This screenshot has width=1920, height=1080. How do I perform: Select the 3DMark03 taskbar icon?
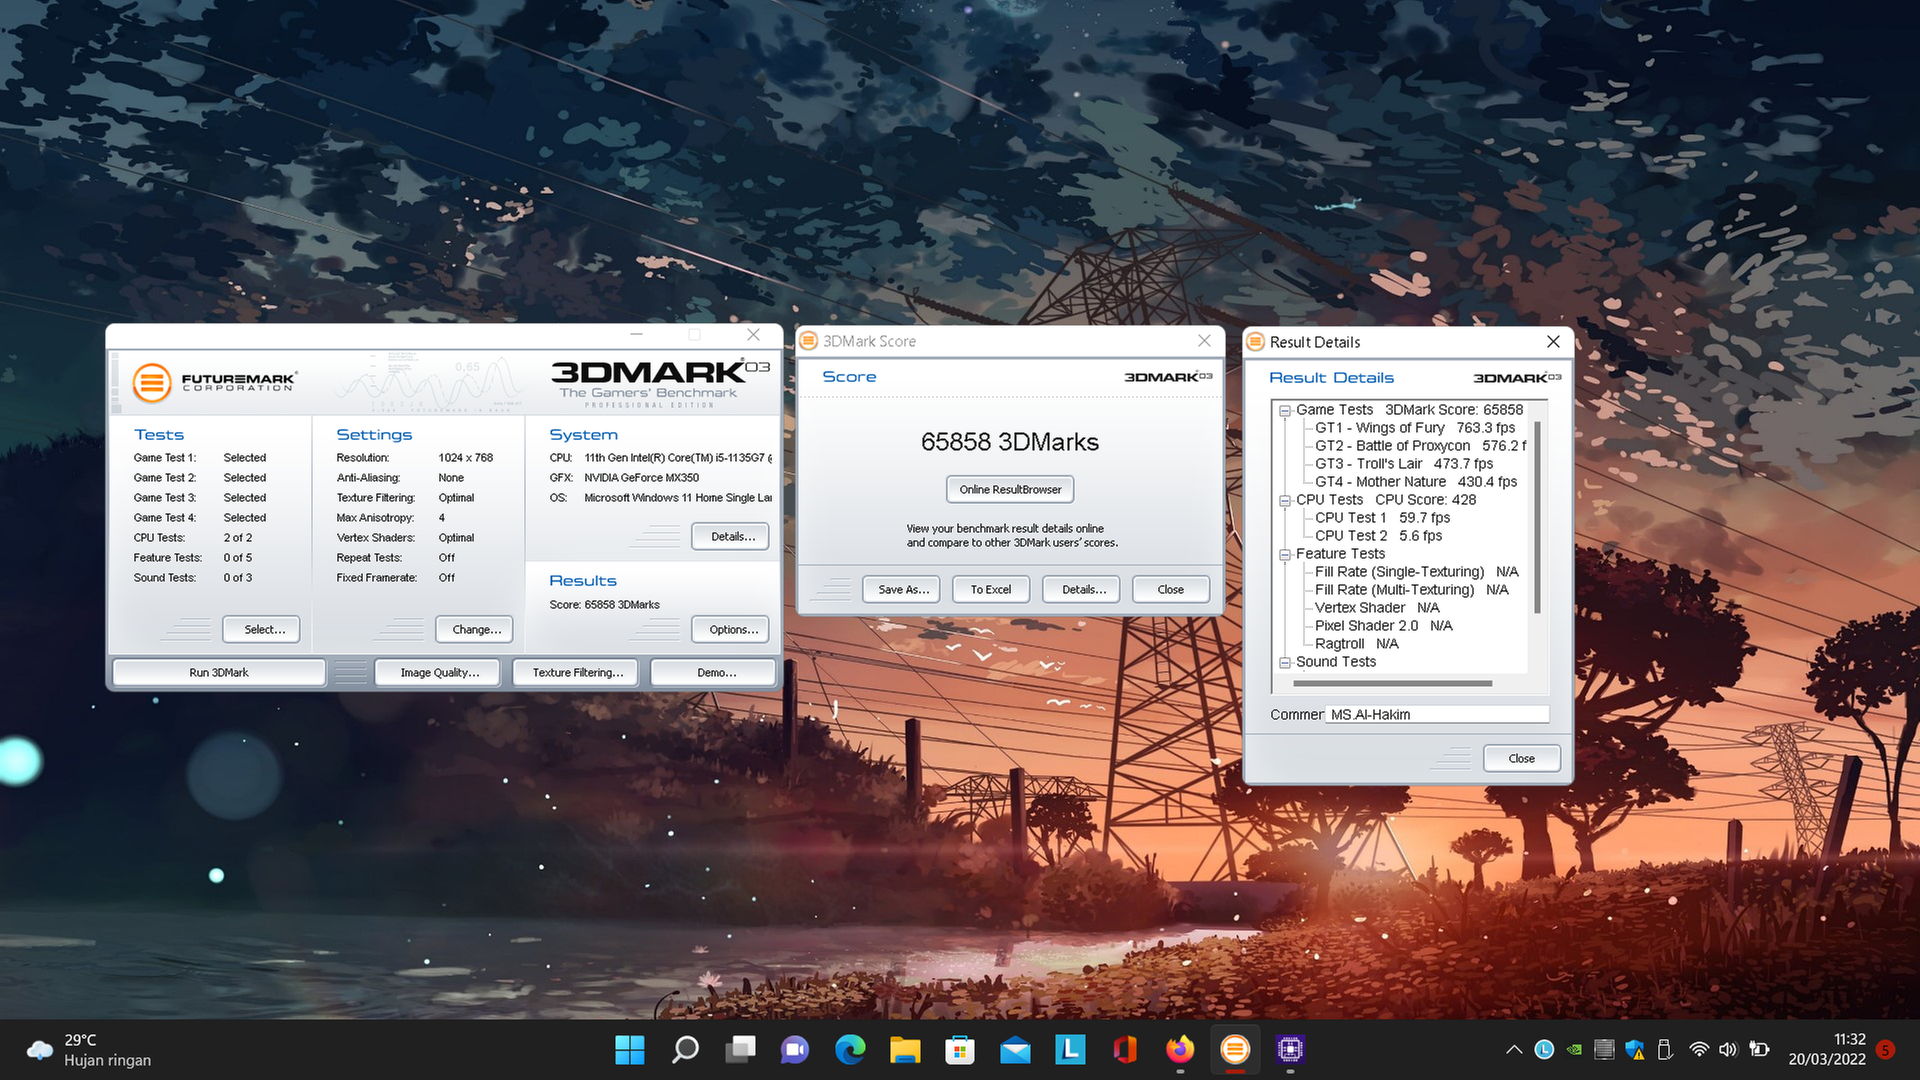(x=1235, y=1049)
